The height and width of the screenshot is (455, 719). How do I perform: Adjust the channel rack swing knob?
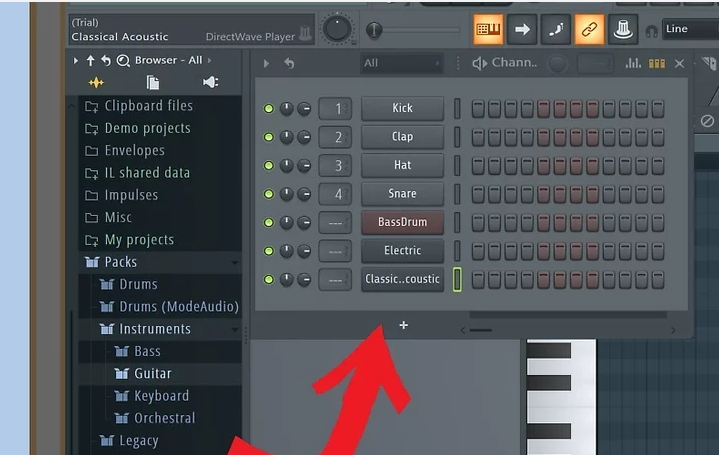[557, 64]
